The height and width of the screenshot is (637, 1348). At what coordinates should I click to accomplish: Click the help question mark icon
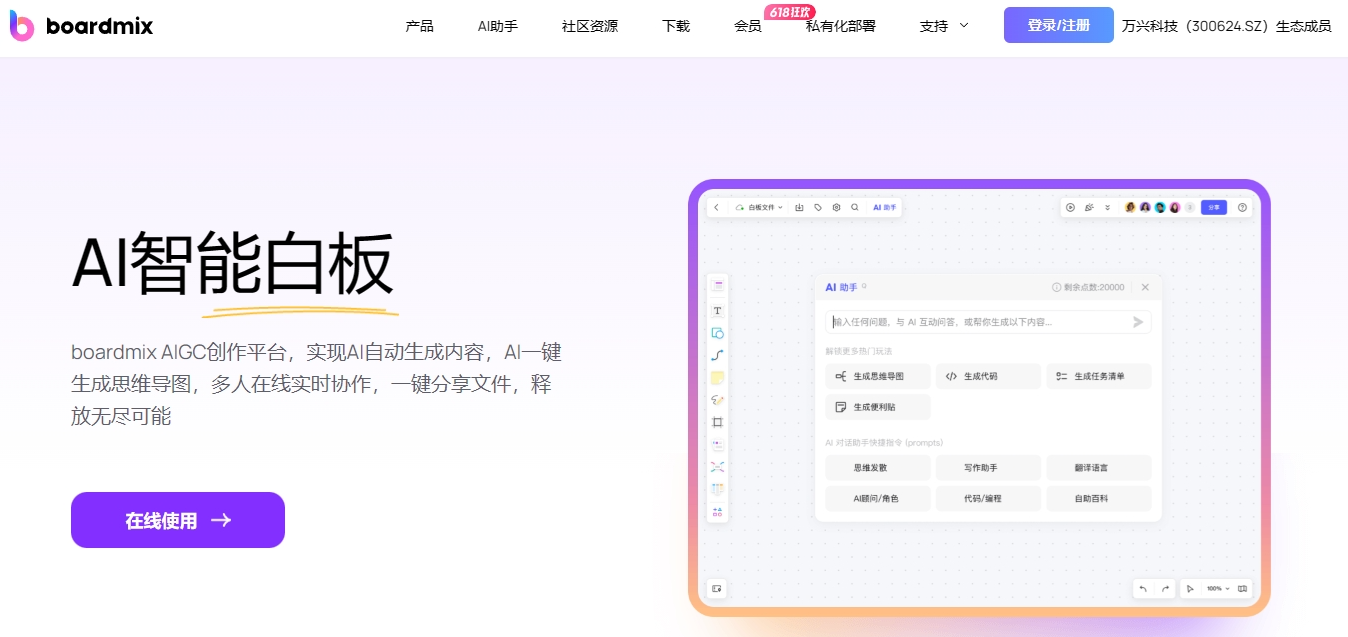[x=1242, y=208]
